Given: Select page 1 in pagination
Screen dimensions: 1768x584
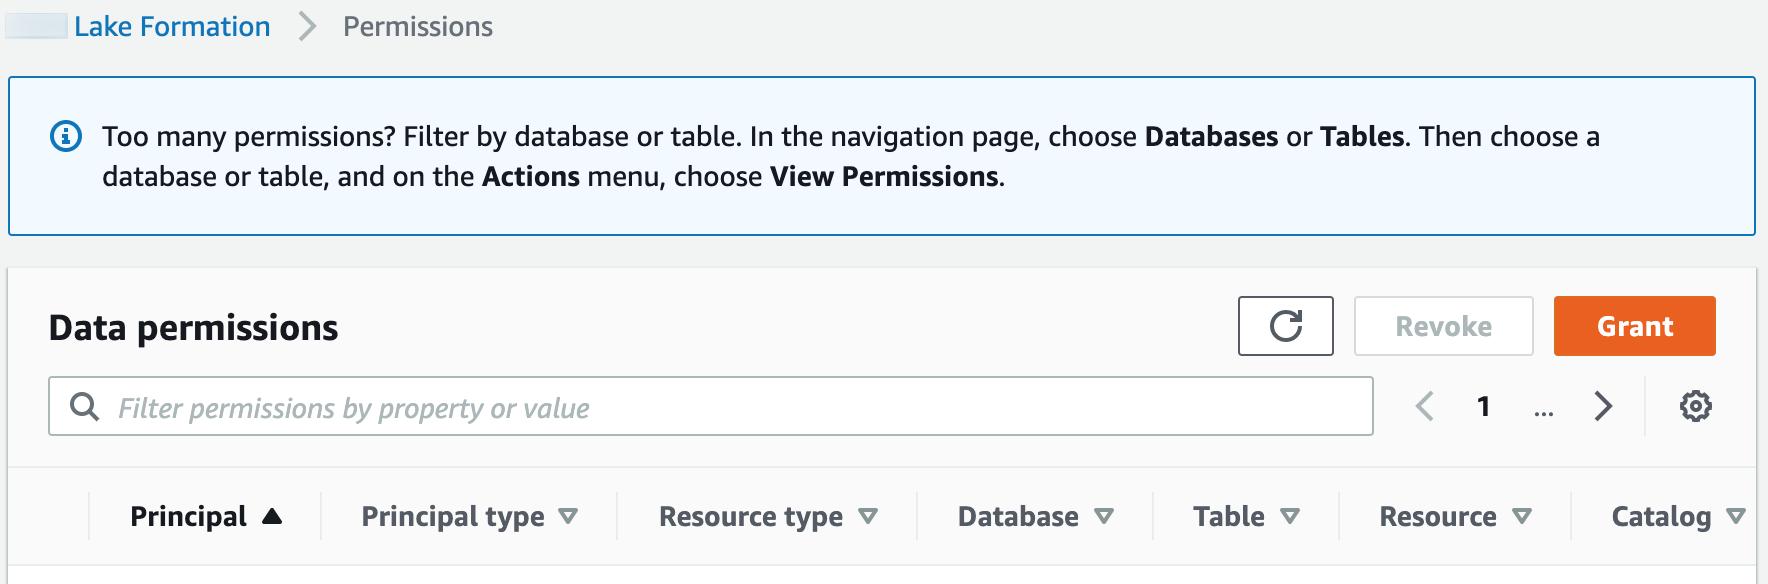Looking at the screenshot, I should click(x=1483, y=406).
